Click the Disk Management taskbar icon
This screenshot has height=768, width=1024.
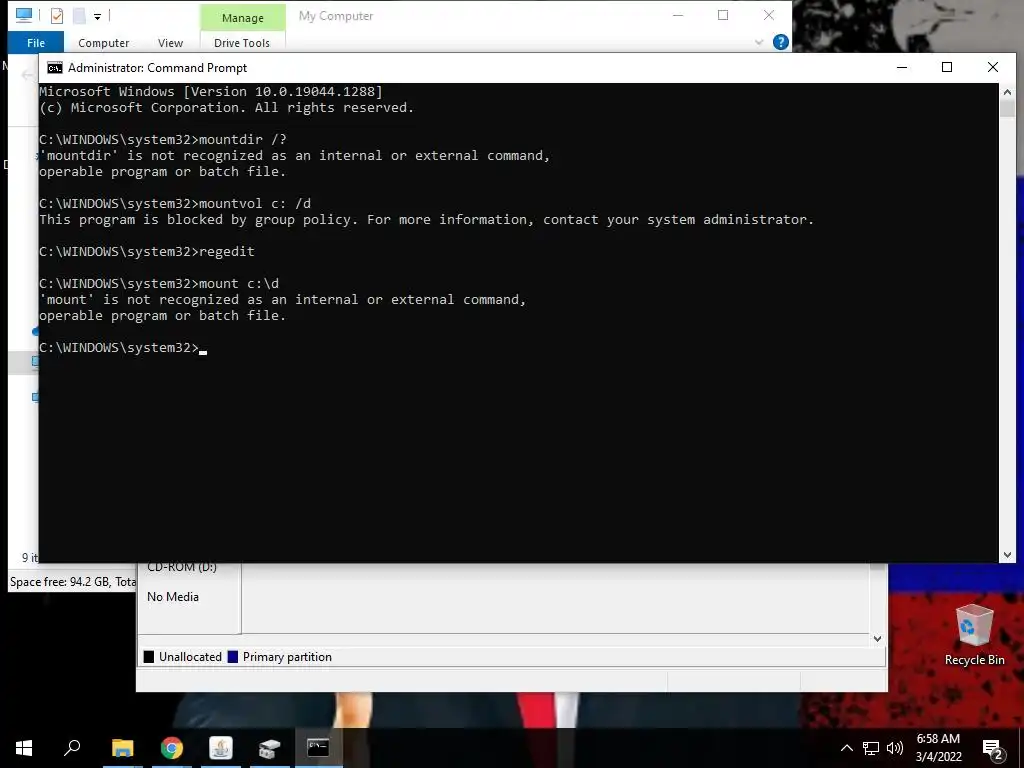pyautogui.click(x=269, y=748)
